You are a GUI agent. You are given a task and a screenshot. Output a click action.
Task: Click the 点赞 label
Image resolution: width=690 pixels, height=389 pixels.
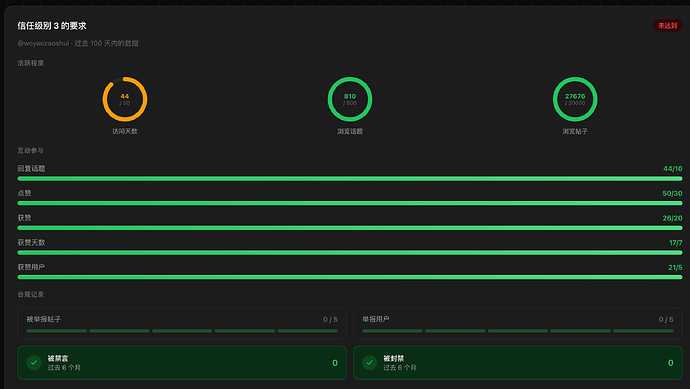[x=24, y=193]
